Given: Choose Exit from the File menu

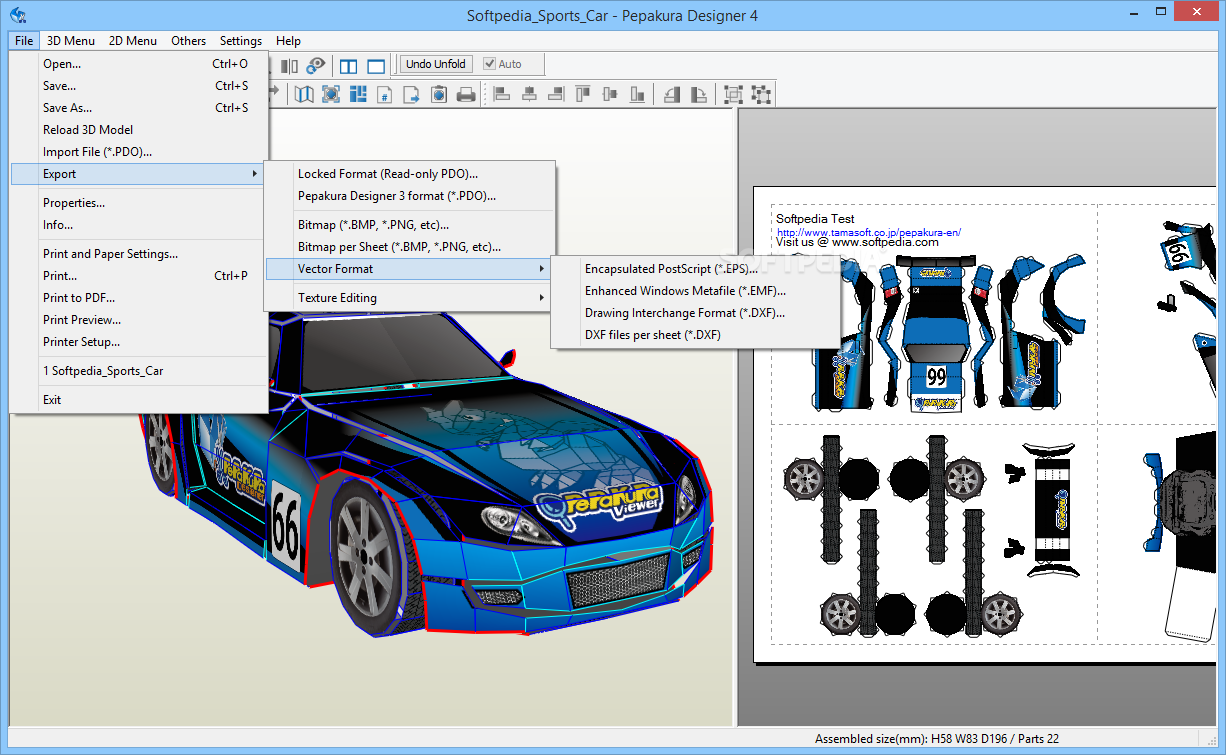Looking at the screenshot, I should point(139,400).
